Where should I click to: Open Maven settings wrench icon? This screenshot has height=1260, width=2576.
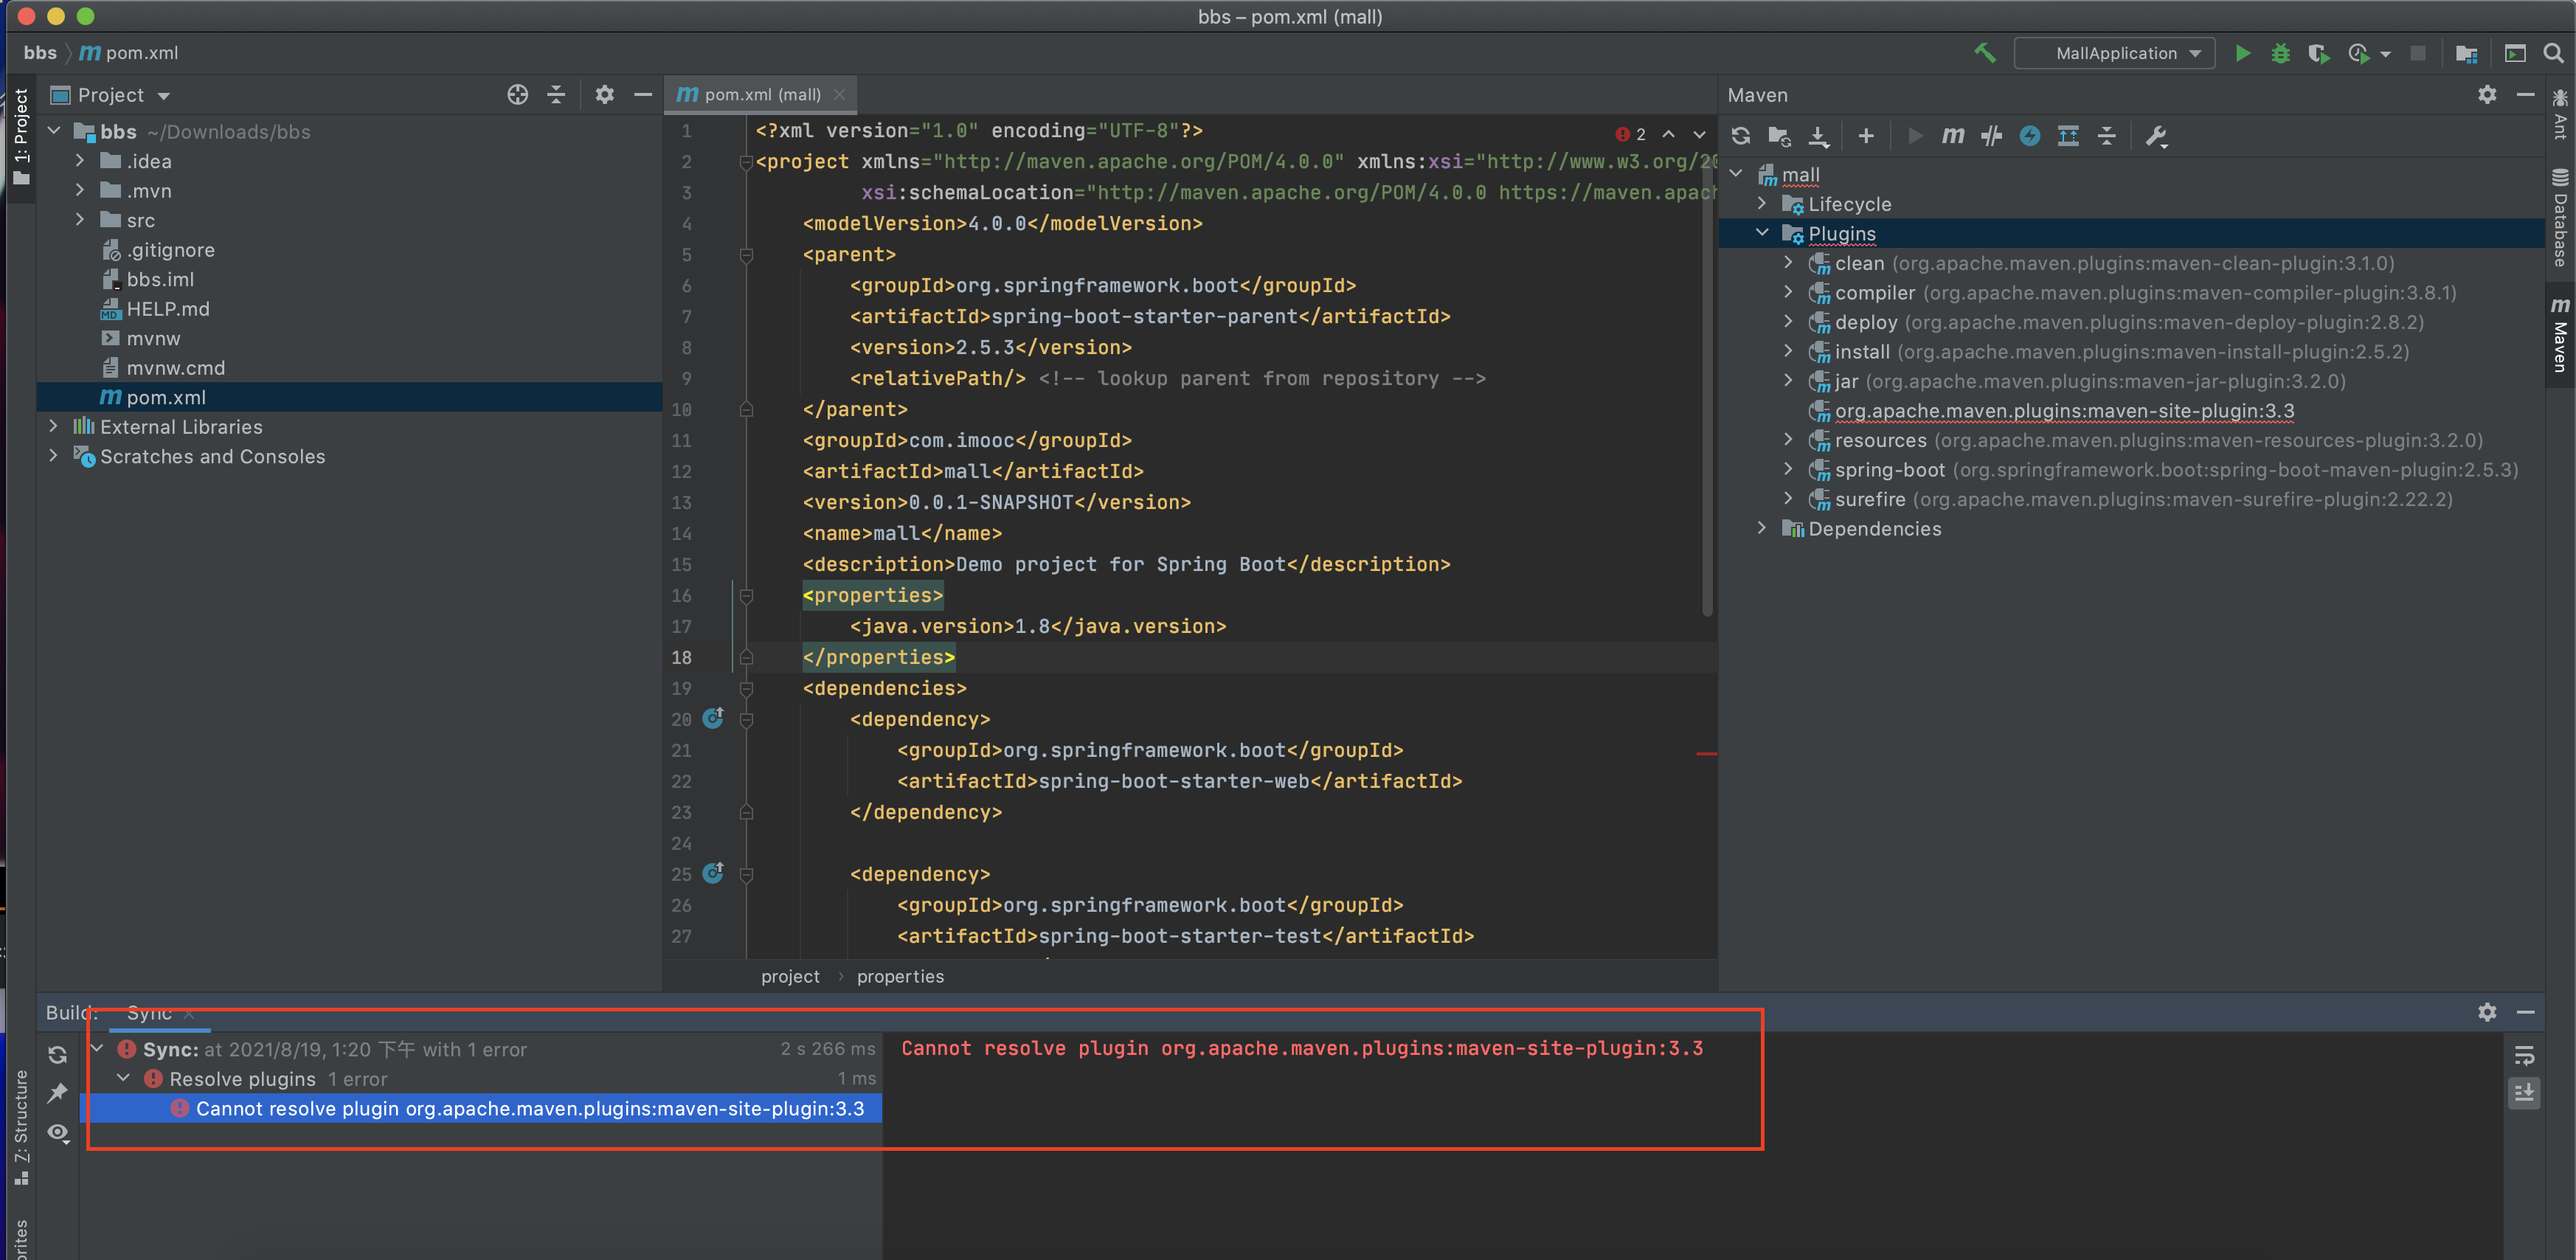(x=2156, y=136)
